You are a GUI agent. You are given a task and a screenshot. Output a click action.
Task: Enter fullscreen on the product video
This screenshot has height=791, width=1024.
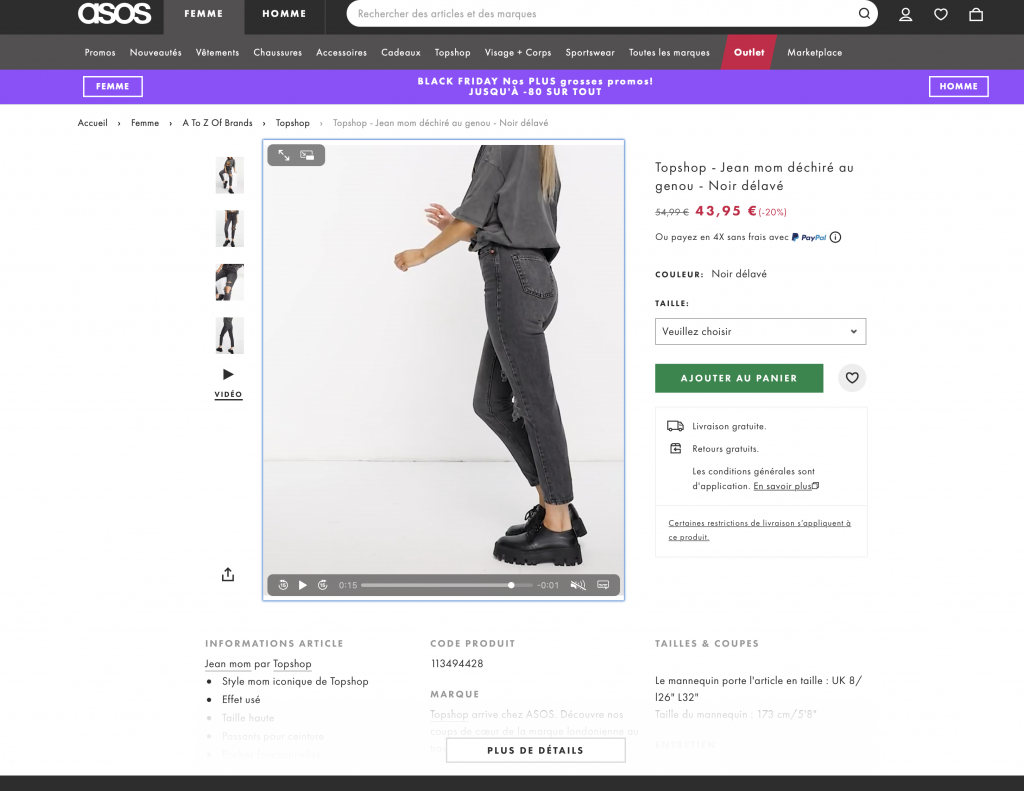(x=284, y=155)
